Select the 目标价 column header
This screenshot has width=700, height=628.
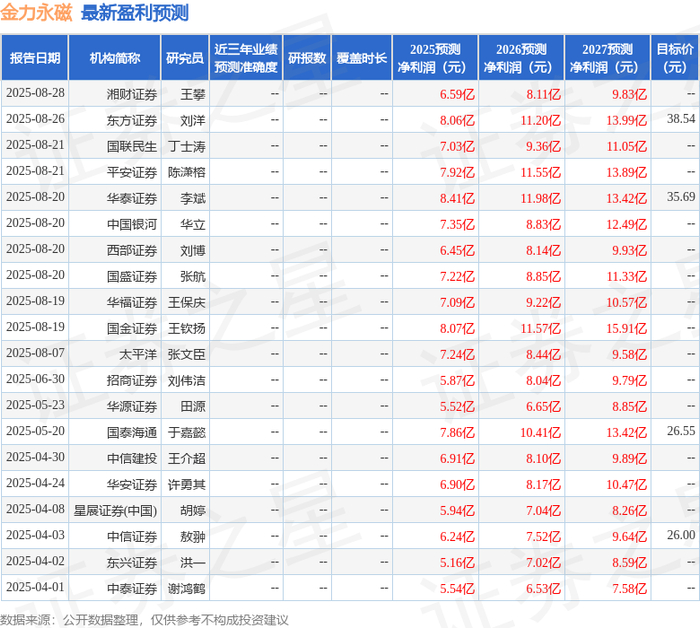pos(675,58)
